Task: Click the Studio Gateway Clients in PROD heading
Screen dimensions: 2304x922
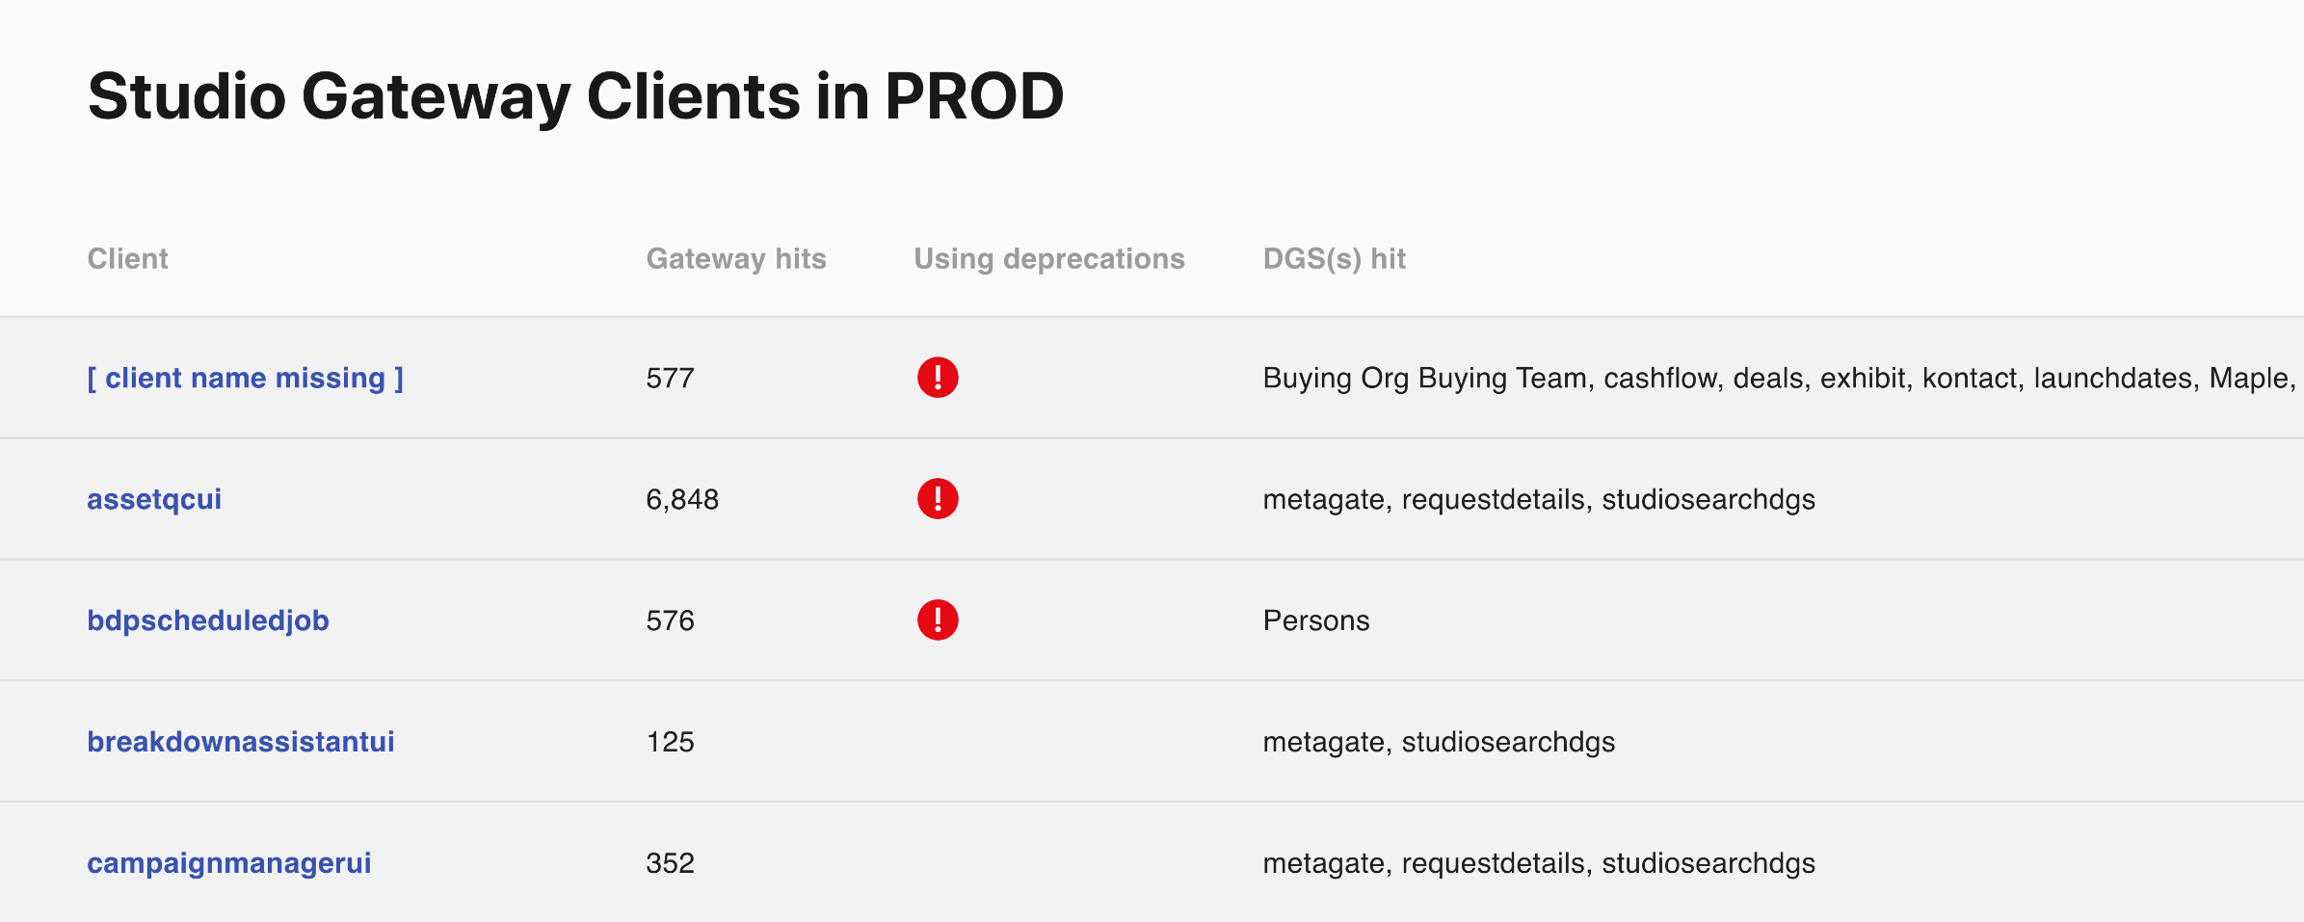Action: 575,97
